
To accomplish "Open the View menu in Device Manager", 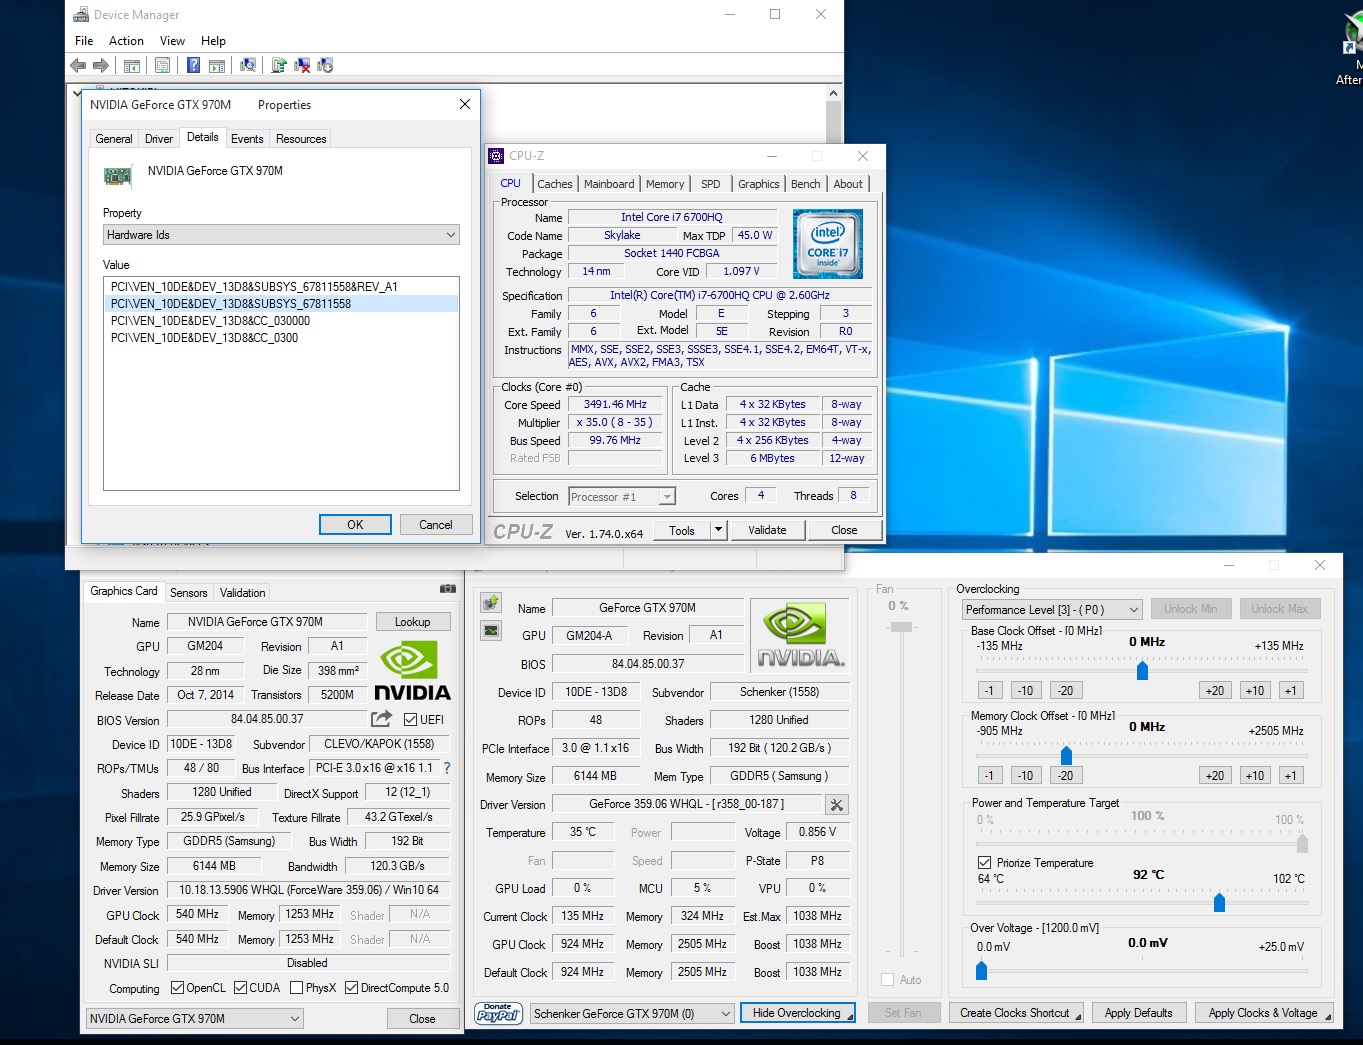I will pyautogui.click(x=172, y=41).
